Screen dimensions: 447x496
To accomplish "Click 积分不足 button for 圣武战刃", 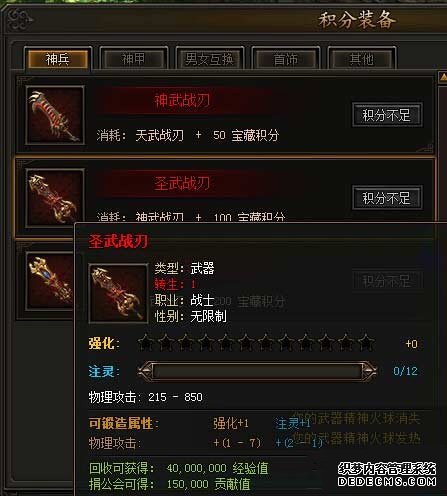I will pyautogui.click(x=387, y=198).
